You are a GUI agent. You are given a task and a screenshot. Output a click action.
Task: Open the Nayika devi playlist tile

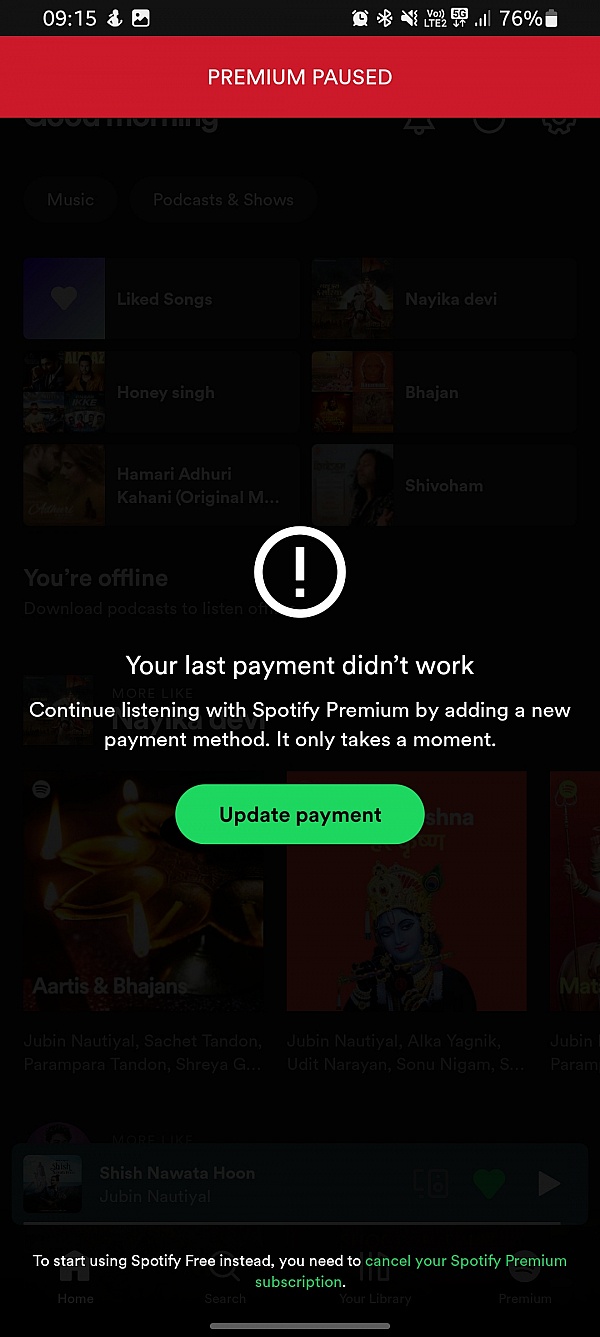pyautogui.click(x=443, y=299)
